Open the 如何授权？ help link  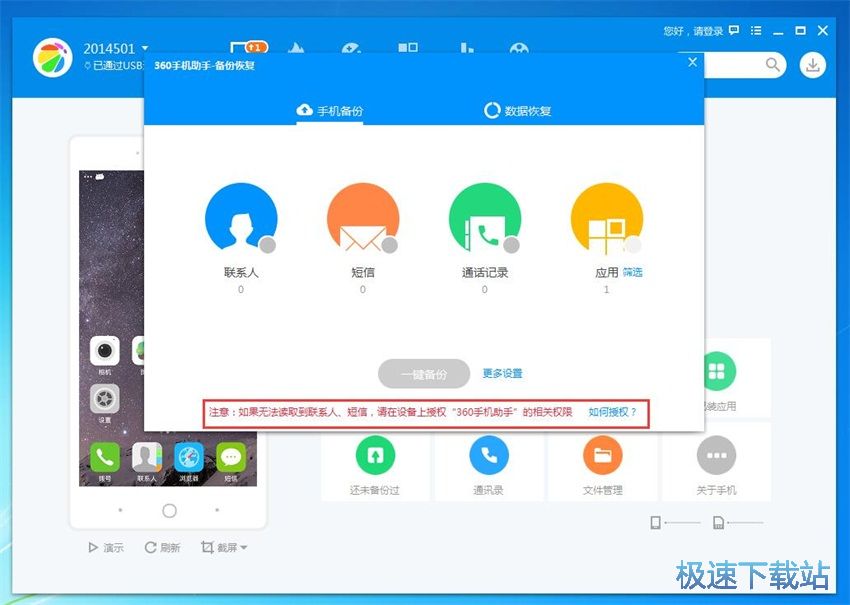tap(613, 413)
